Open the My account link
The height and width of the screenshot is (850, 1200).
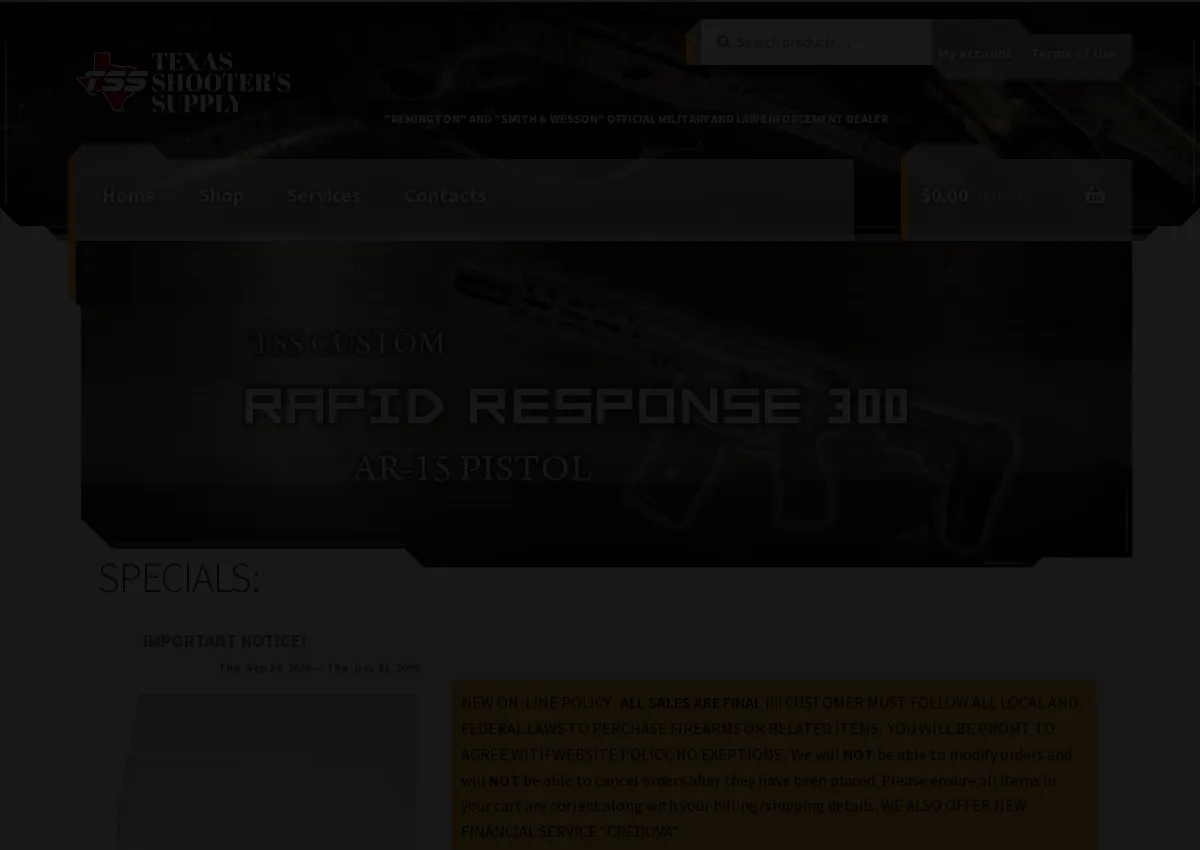tap(975, 53)
